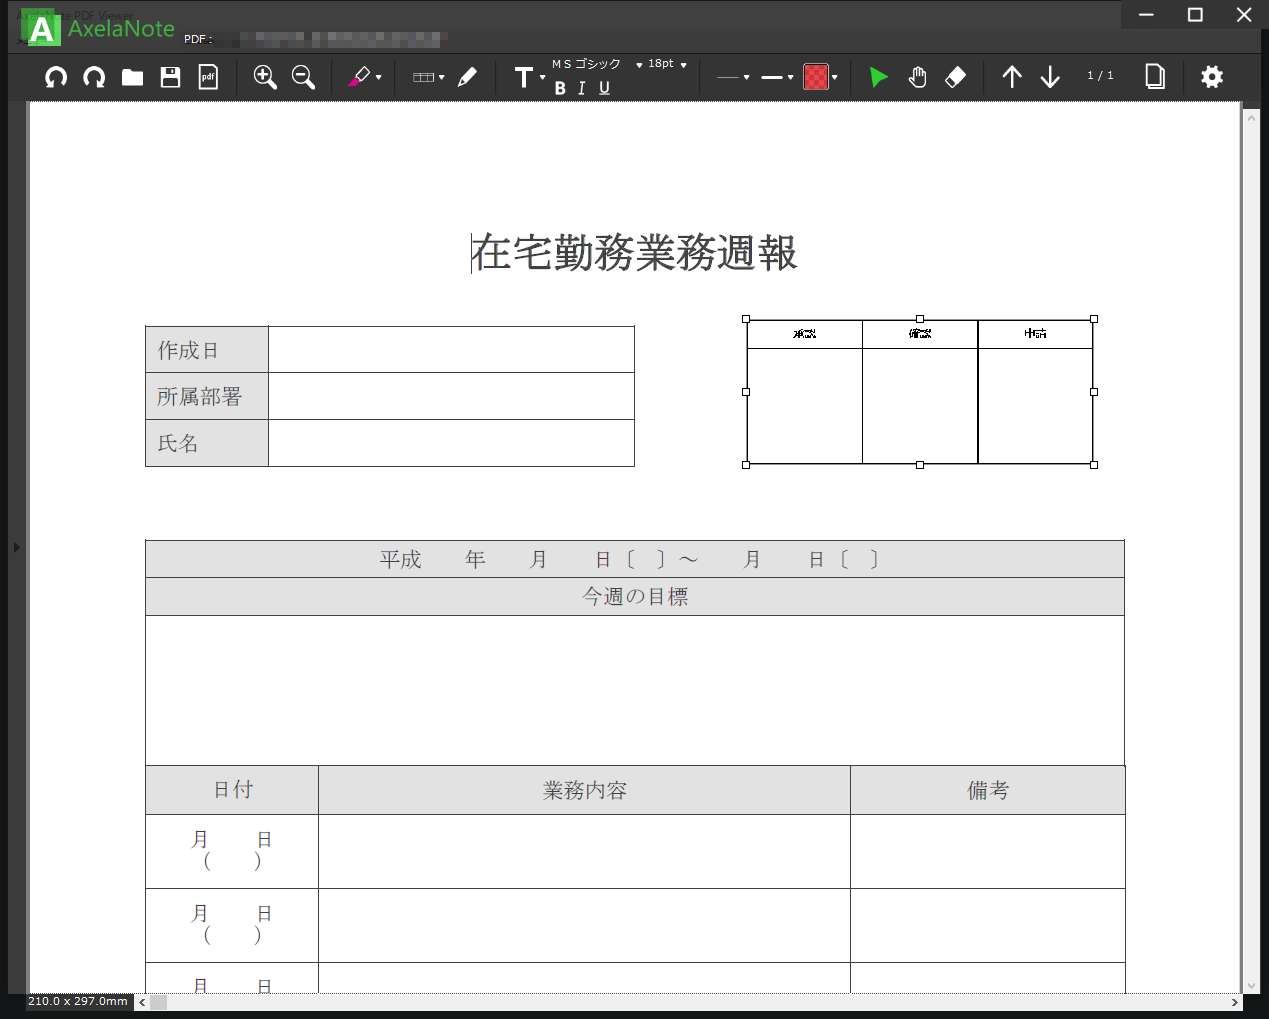The image size is (1269, 1019).
Task: Export the document as PDF
Action: (208, 76)
